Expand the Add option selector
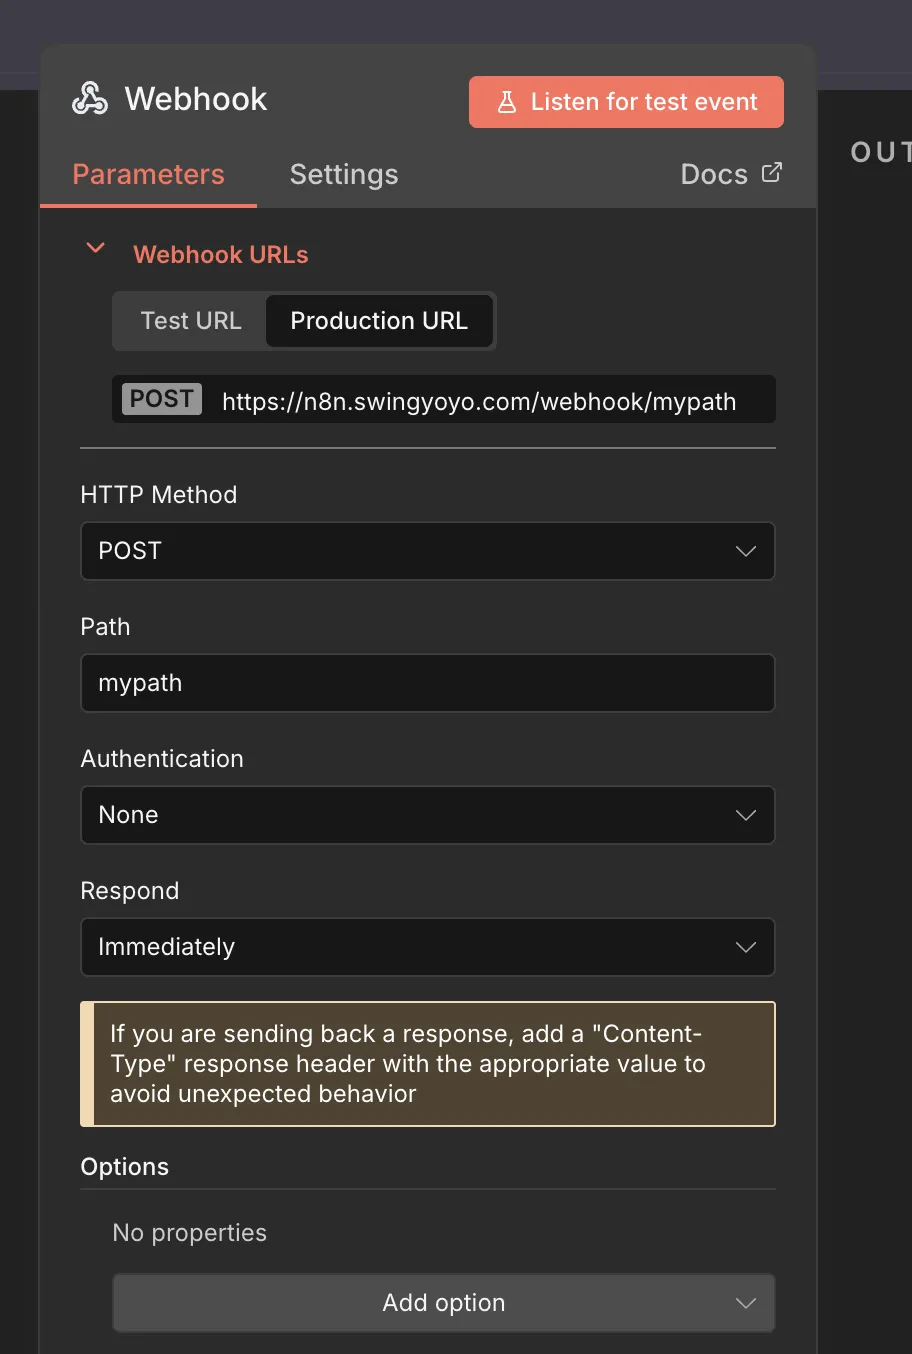Image resolution: width=912 pixels, height=1354 pixels. point(443,1303)
